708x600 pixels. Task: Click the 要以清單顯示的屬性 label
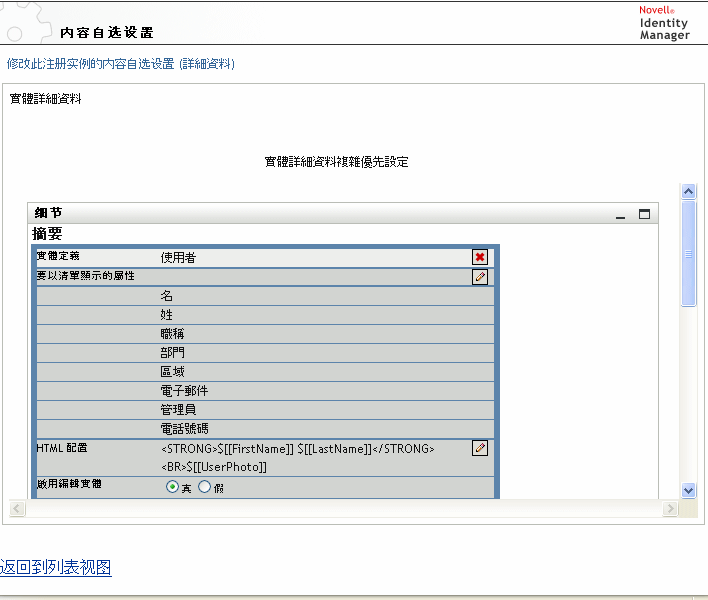point(85,275)
